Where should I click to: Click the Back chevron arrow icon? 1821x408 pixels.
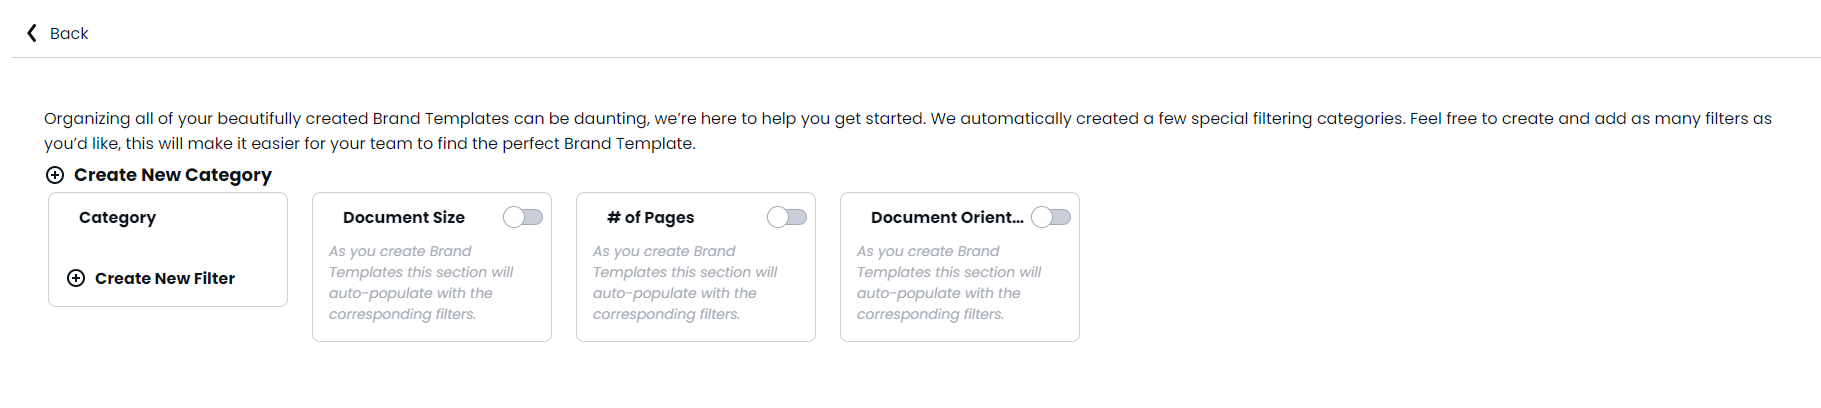[31, 33]
